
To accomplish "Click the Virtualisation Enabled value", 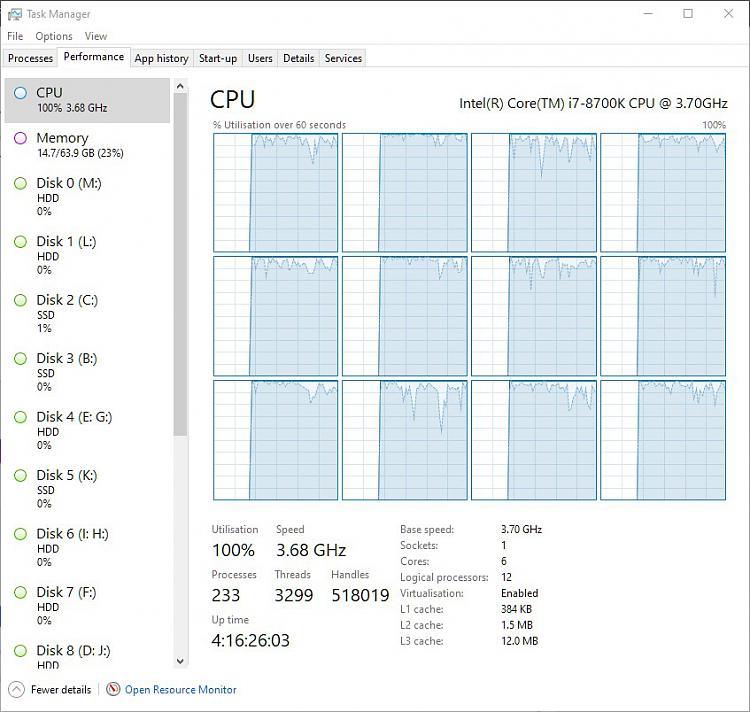I will (x=519, y=593).
